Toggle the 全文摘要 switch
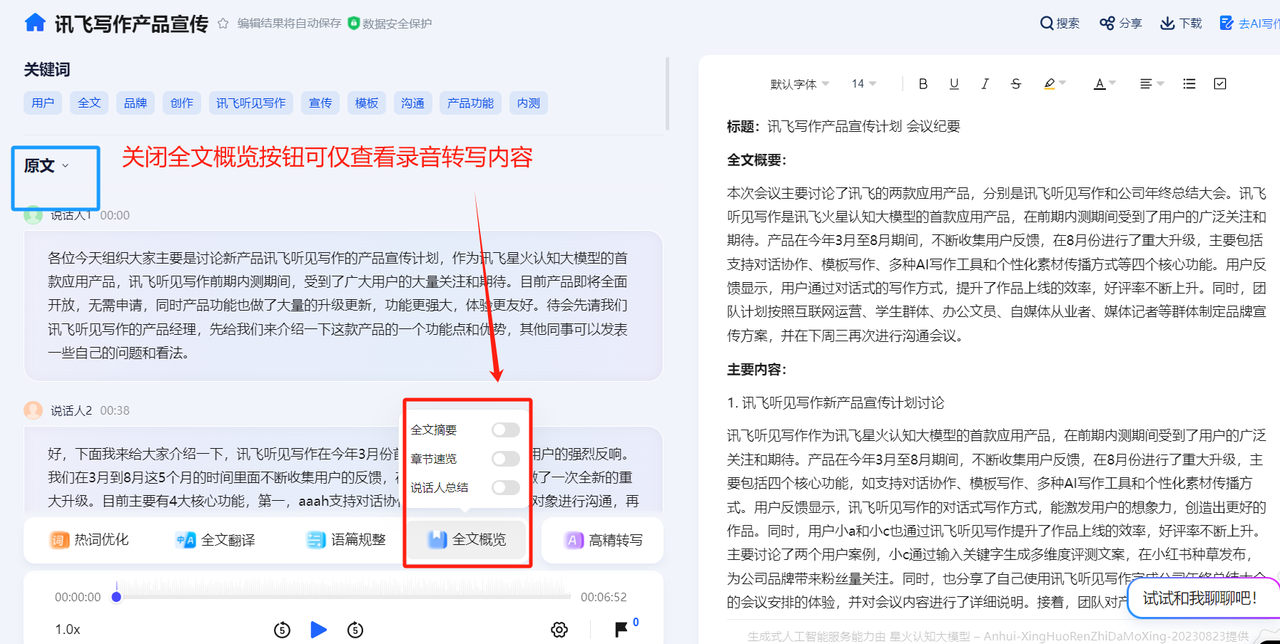The width and height of the screenshot is (1280, 644). [x=505, y=430]
